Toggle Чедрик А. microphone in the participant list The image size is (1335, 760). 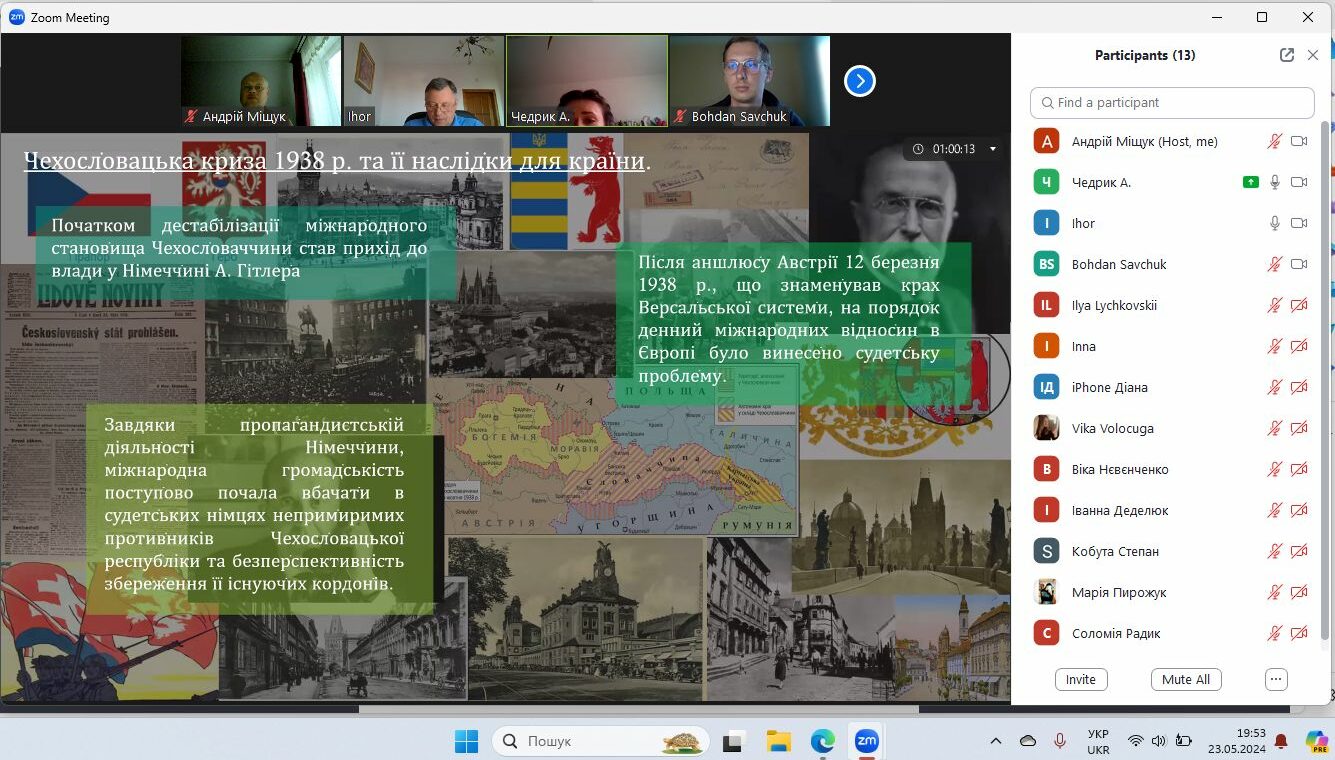click(x=1275, y=182)
